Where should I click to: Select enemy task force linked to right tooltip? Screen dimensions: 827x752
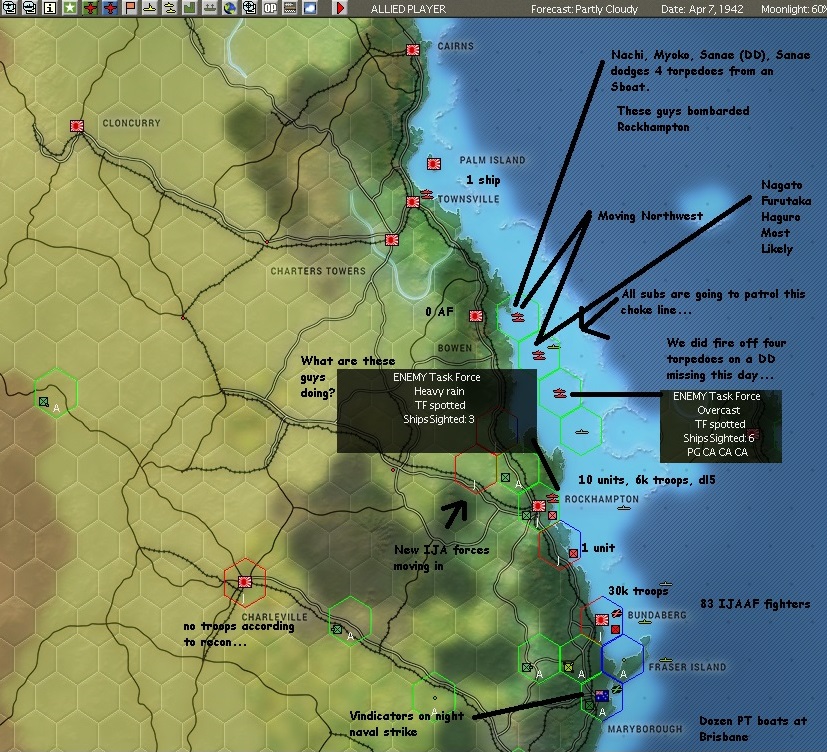[560, 393]
